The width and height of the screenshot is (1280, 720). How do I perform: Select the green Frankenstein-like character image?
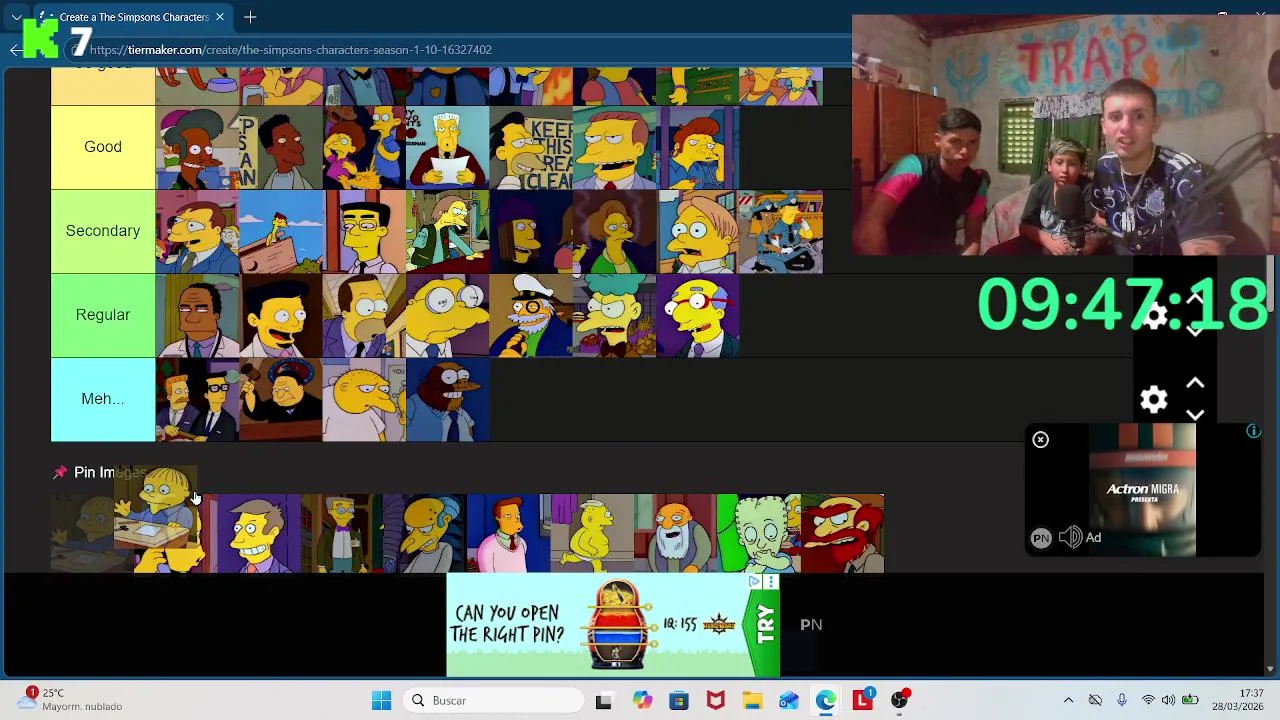pyautogui.click(x=758, y=533)
